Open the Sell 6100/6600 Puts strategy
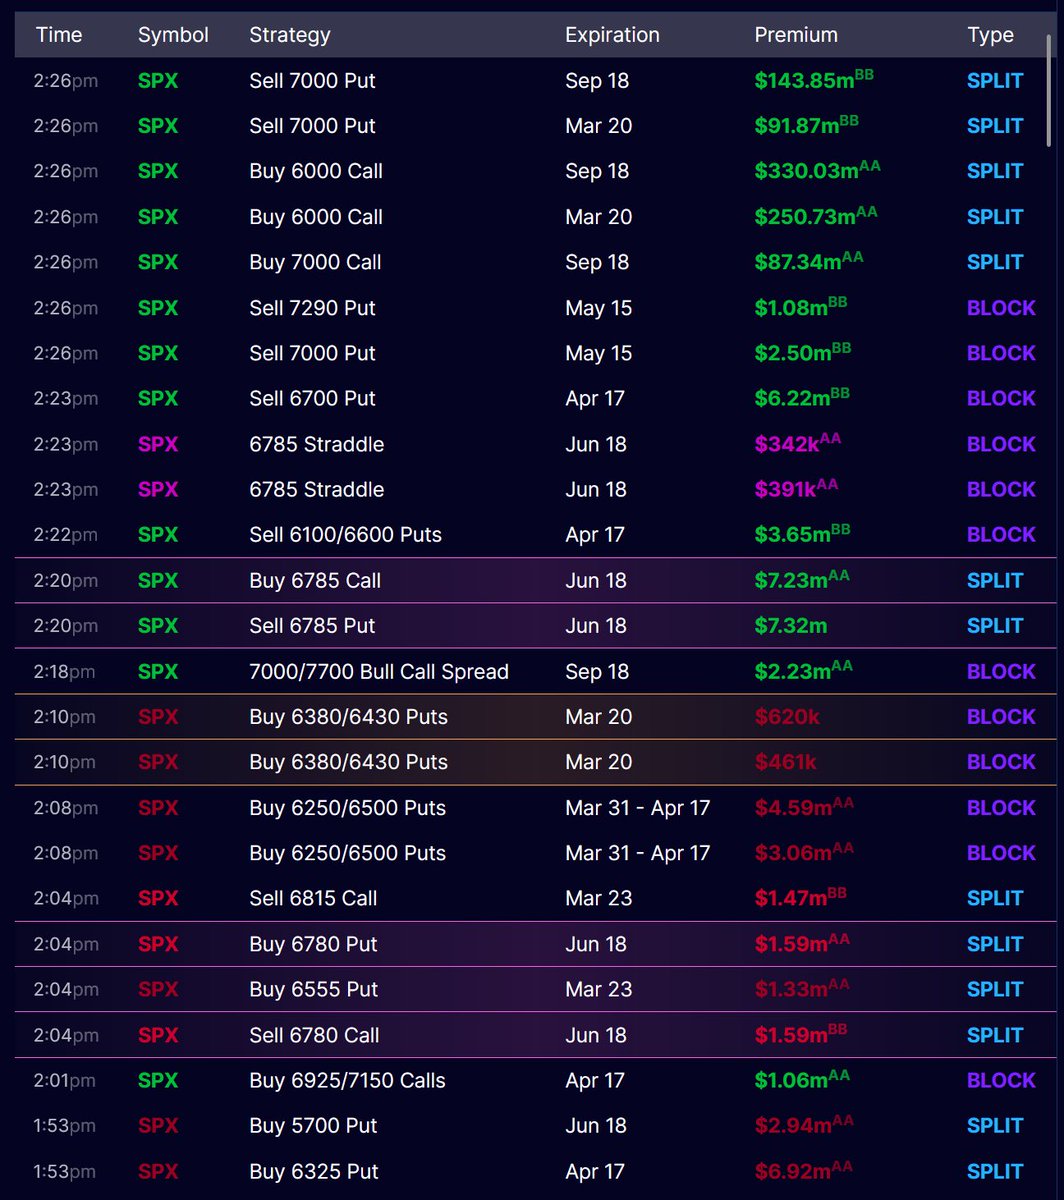 point(345,535)
